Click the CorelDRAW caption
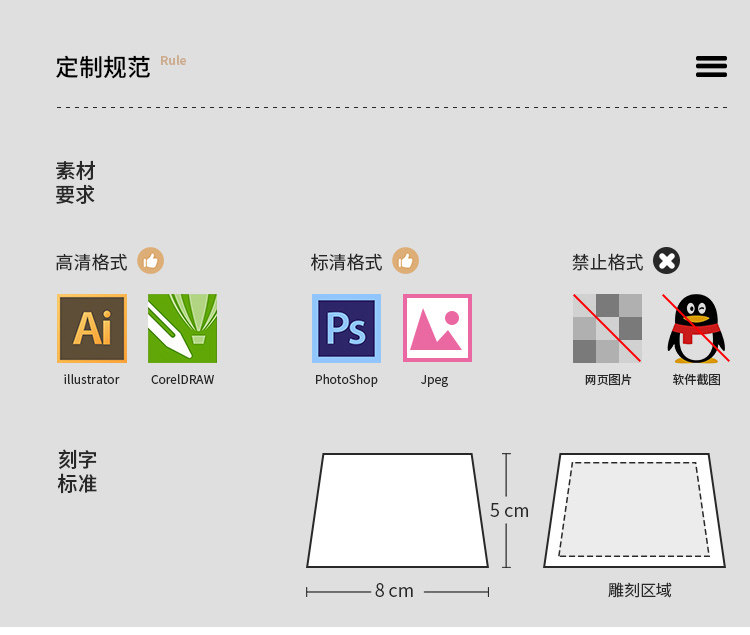The width and height of the screenshot is (750, 635). [182, 379]
